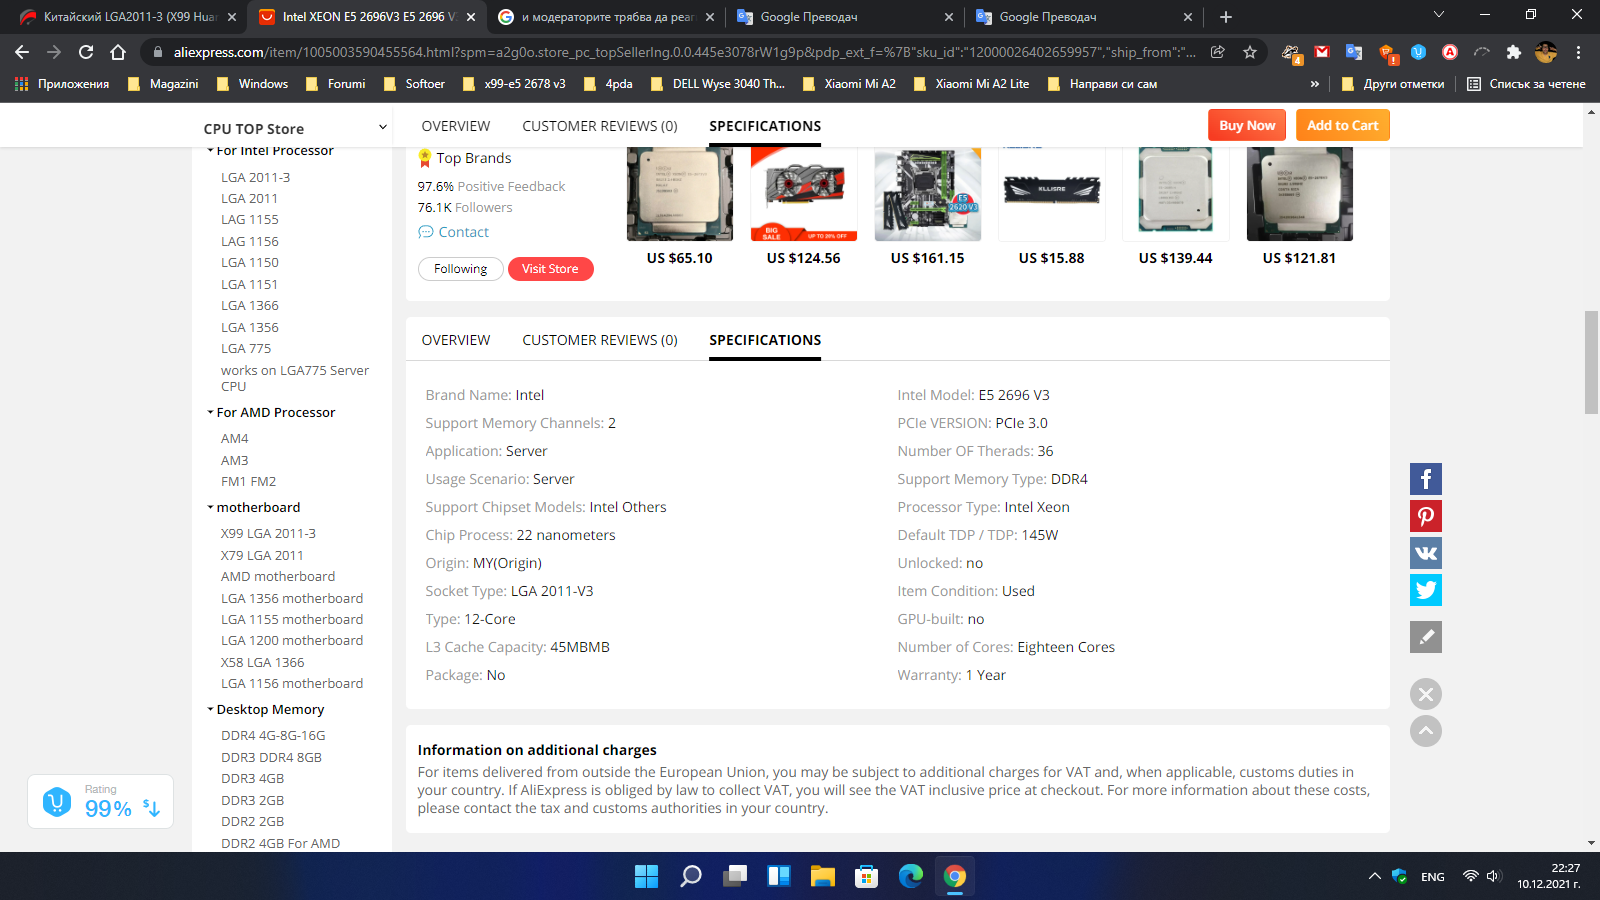Click the Visit Store button
The width and height of the screenshot is (1600, 900).
point(550,269)
